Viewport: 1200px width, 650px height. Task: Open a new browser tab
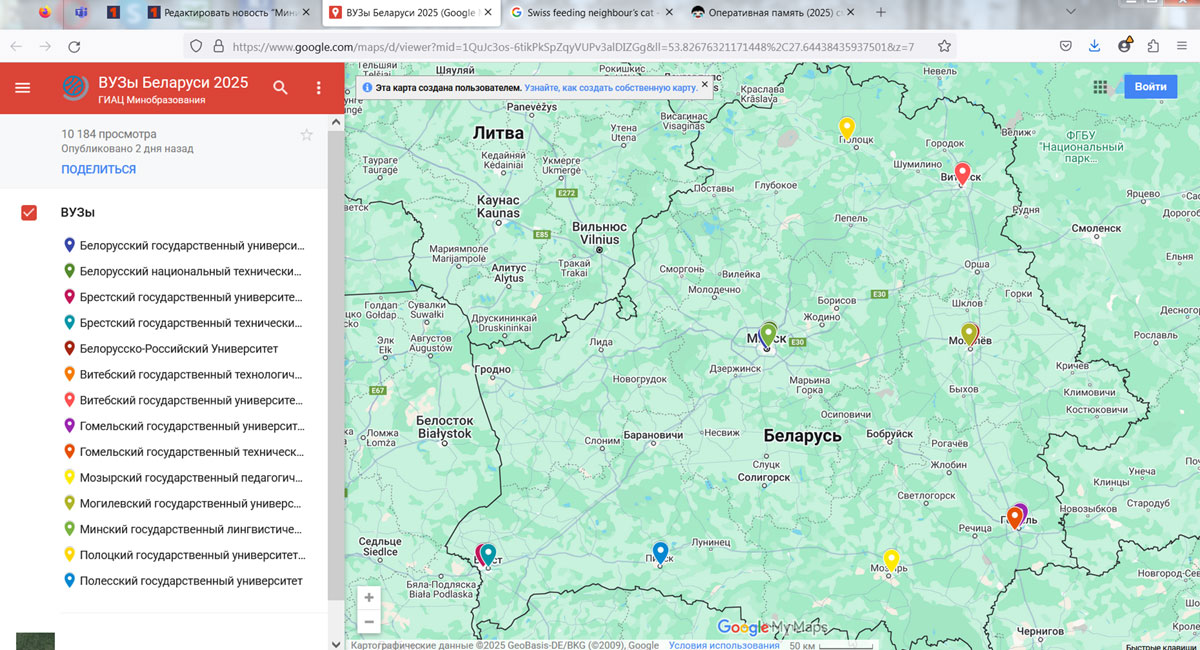880,13
